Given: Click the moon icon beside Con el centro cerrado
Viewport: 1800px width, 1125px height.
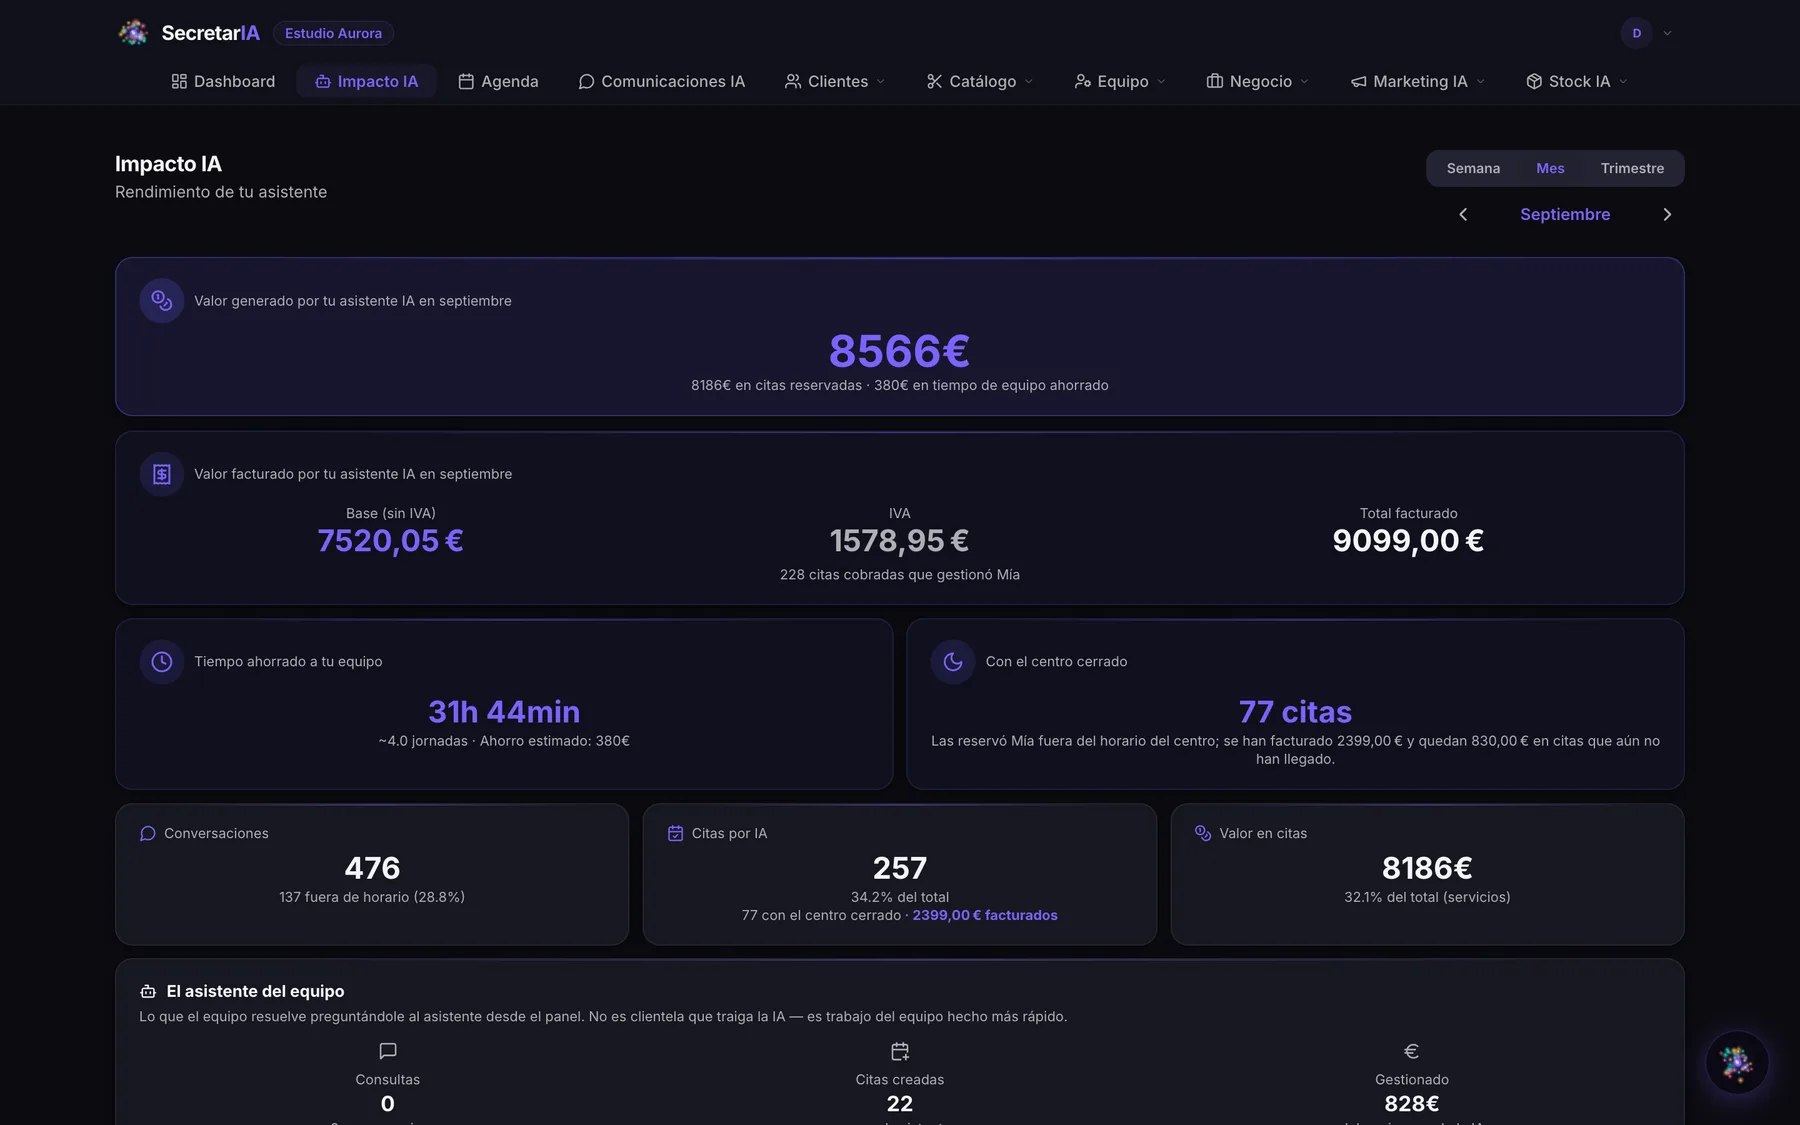Looking at the screenshot, I should [x=953, y=661].
